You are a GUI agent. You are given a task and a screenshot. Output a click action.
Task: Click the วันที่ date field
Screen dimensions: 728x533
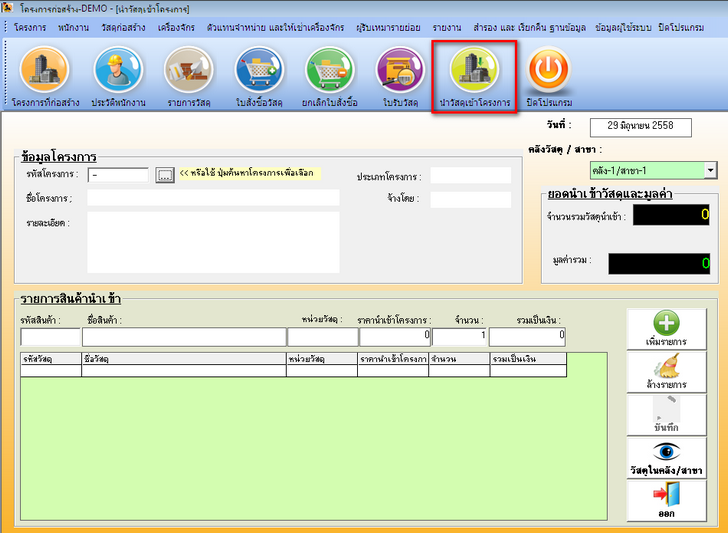640,127
